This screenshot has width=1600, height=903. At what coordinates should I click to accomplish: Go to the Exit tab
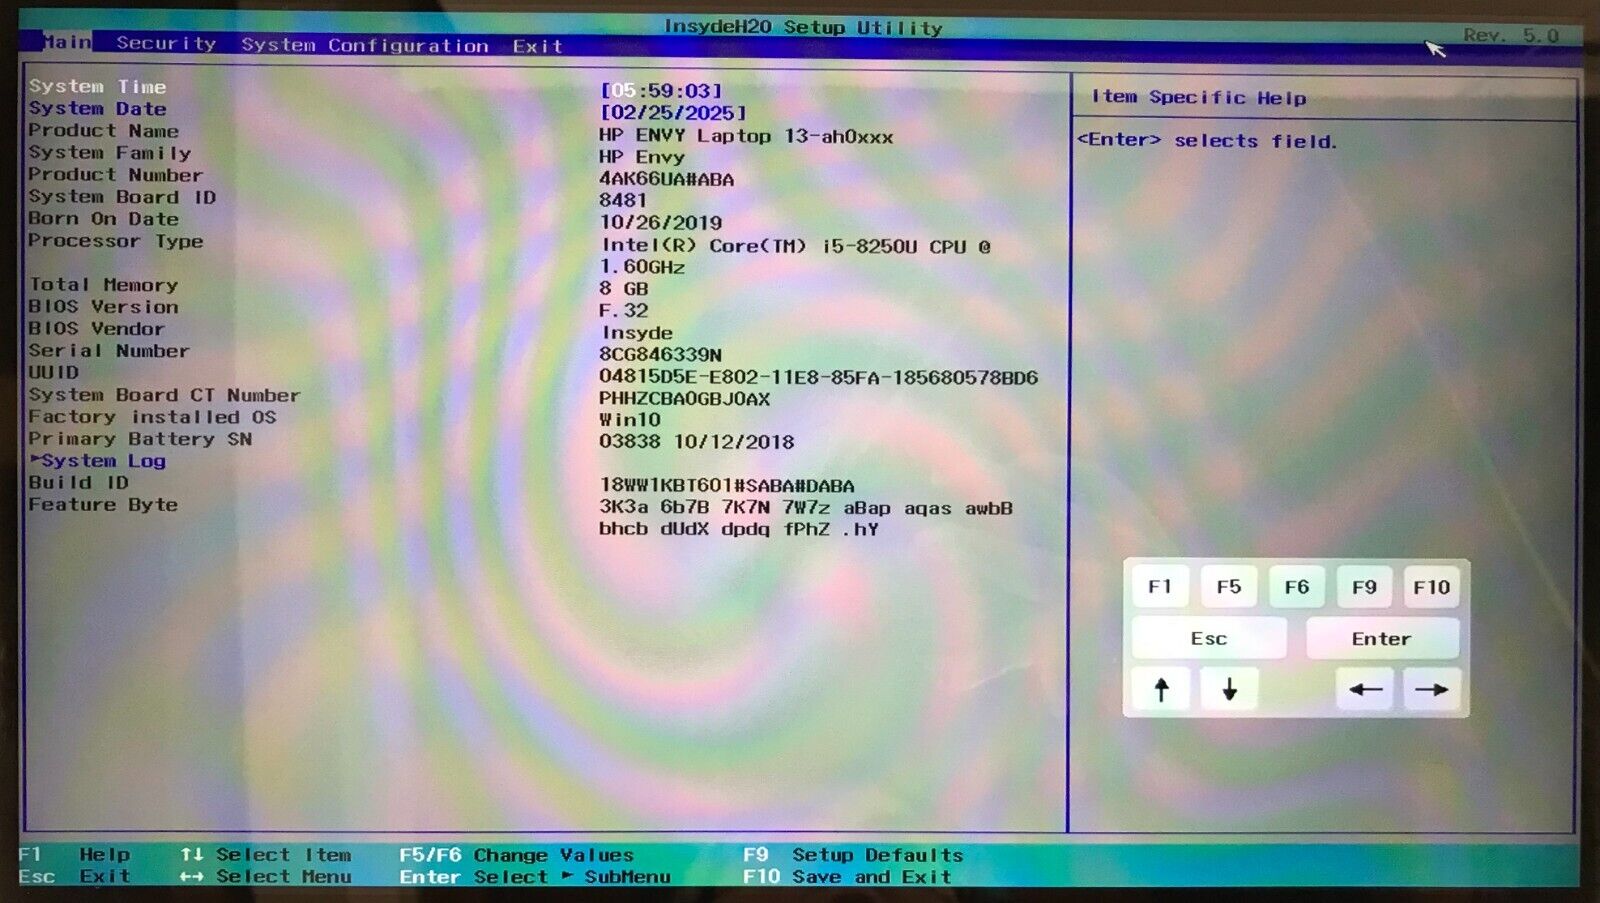(538, 46)
